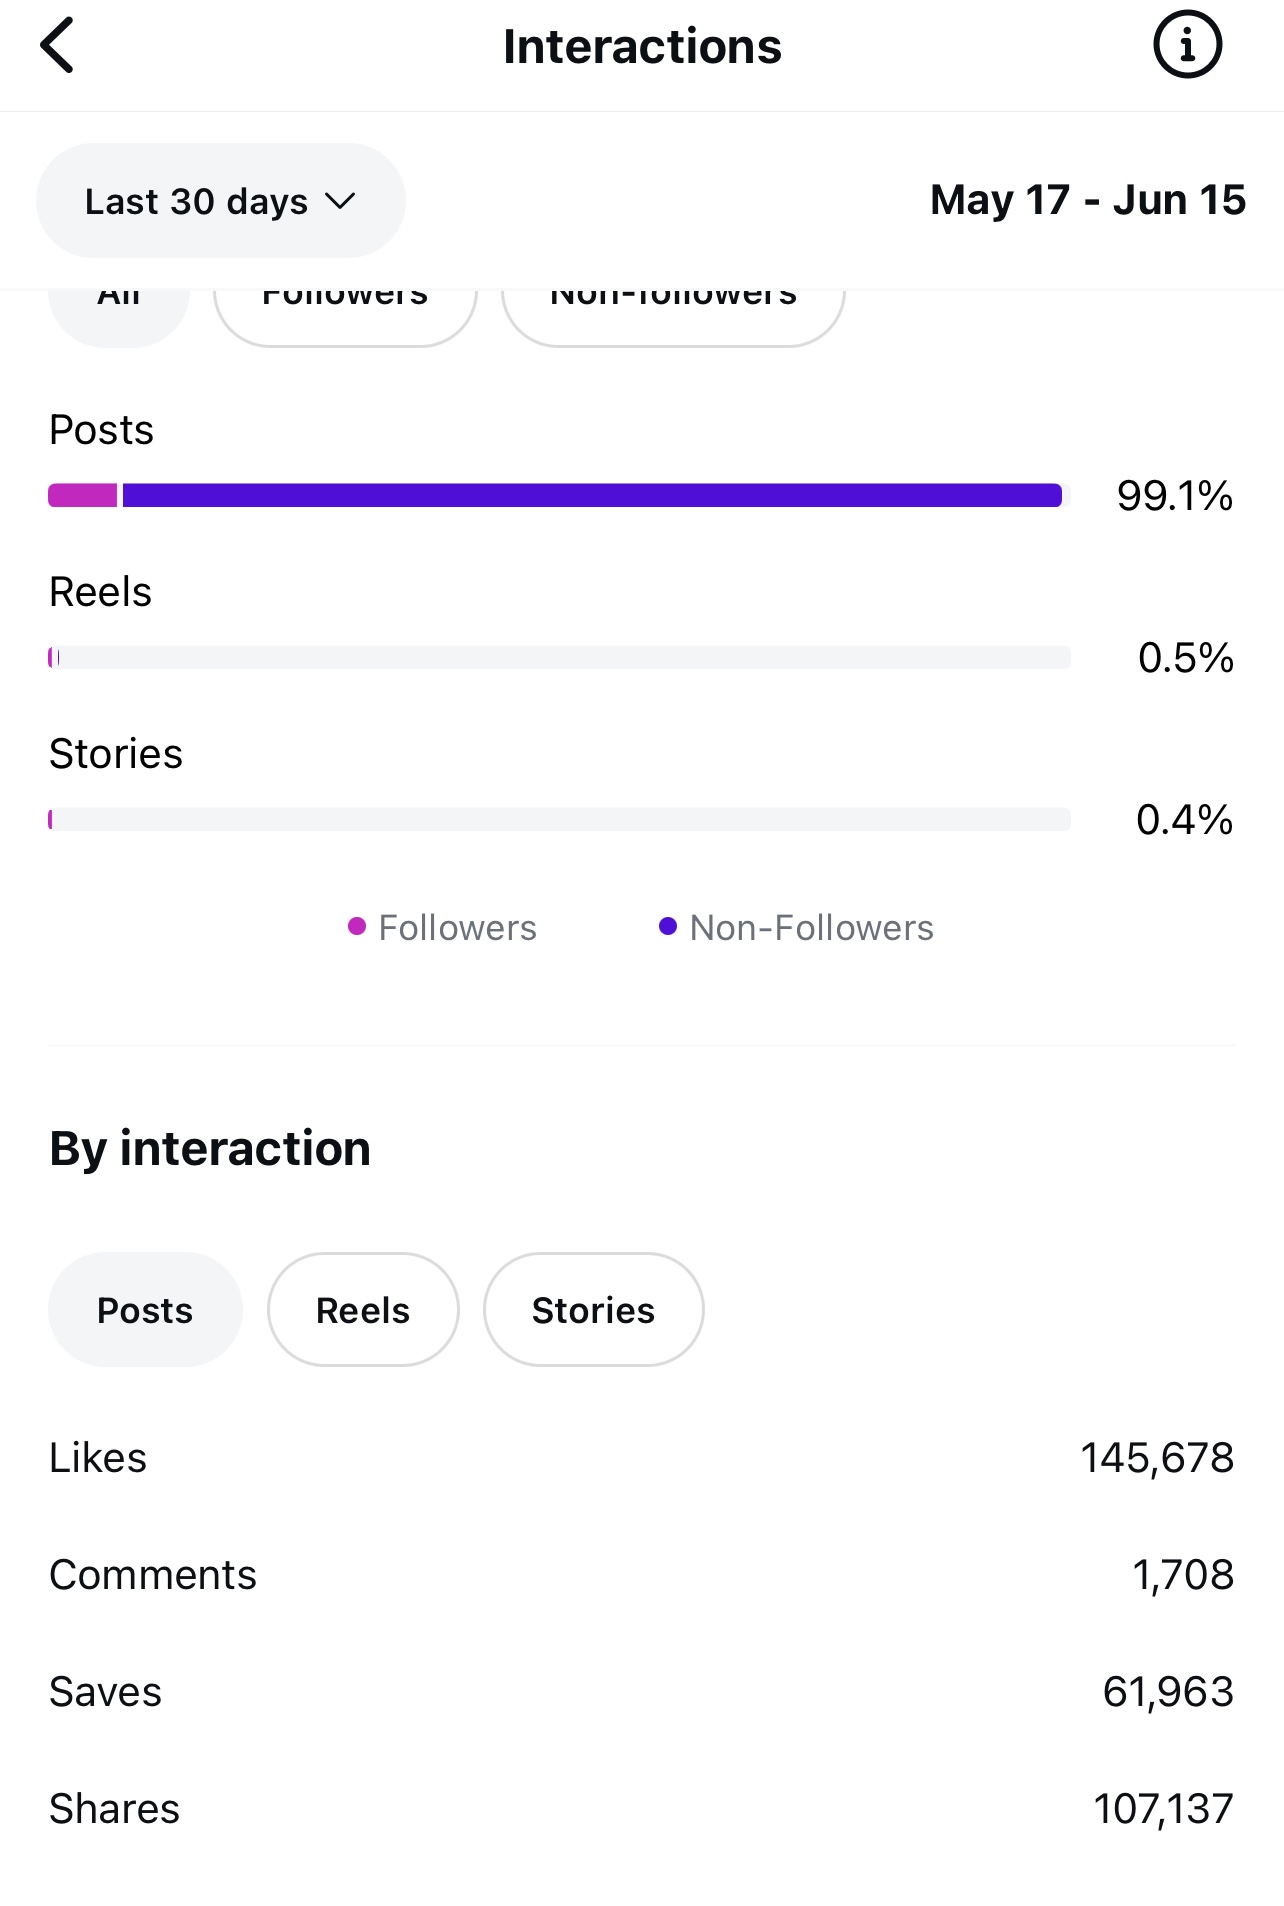Viewport: 1284px width, 1906px height.
Task: Open the Saves count row
Action: (x=641, y=1692)
